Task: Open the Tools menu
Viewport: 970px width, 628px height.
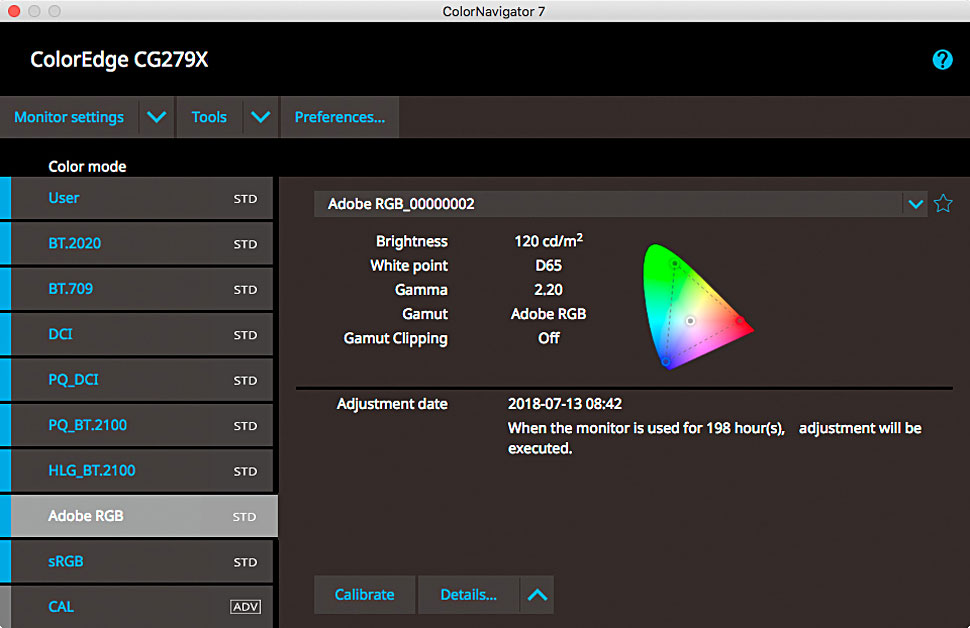Action: (209, 117)
